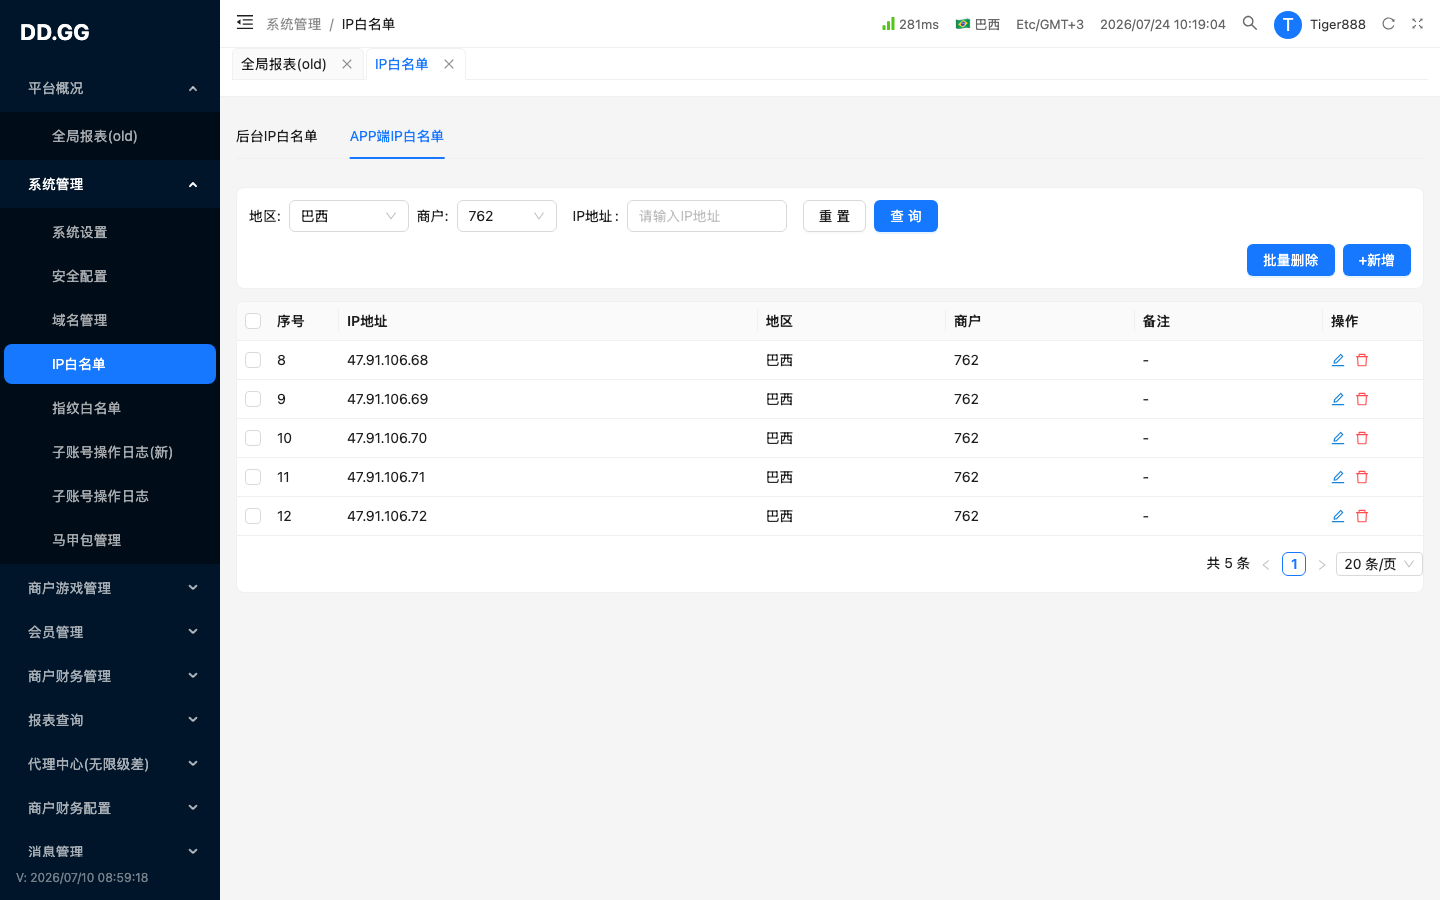Click the +新增 add button

point(1377,260)
